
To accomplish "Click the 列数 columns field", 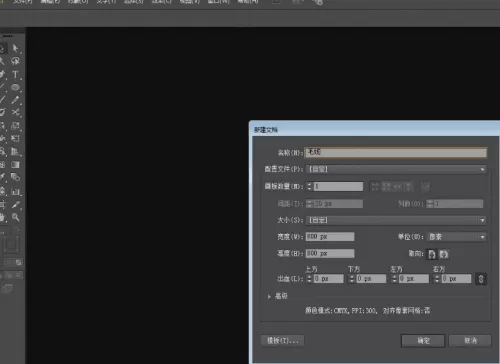I will [x=458, y=203].
